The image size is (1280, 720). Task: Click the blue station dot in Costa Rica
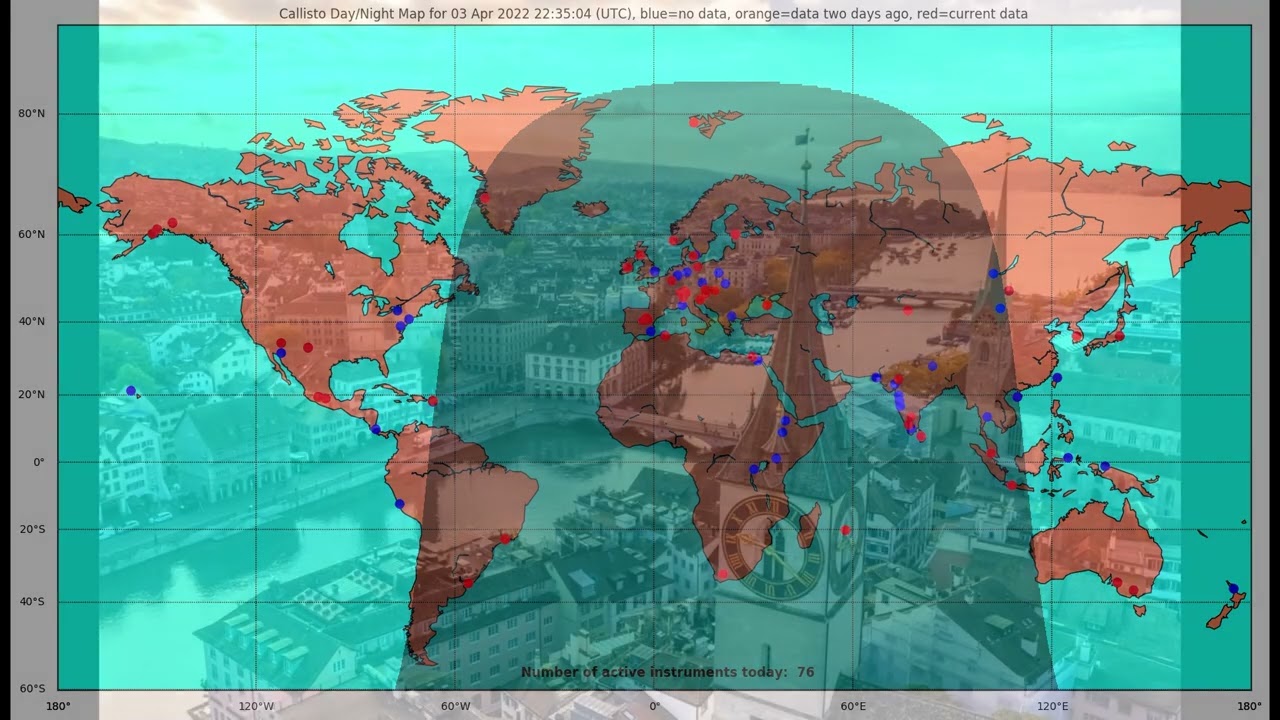pyautogui.click(x=376, y=430)
